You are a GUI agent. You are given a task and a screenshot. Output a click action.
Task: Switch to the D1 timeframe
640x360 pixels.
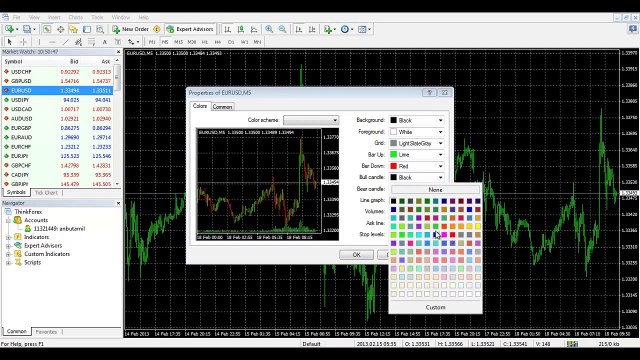tap(231, 42)
